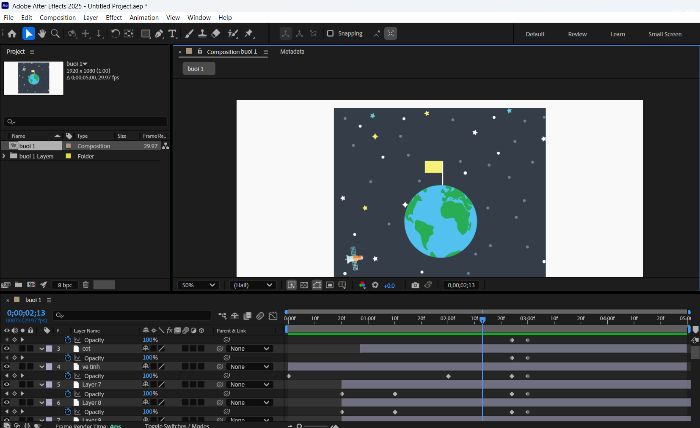Select the Type tool
The image size is (700, 428).
pos(172,33)
